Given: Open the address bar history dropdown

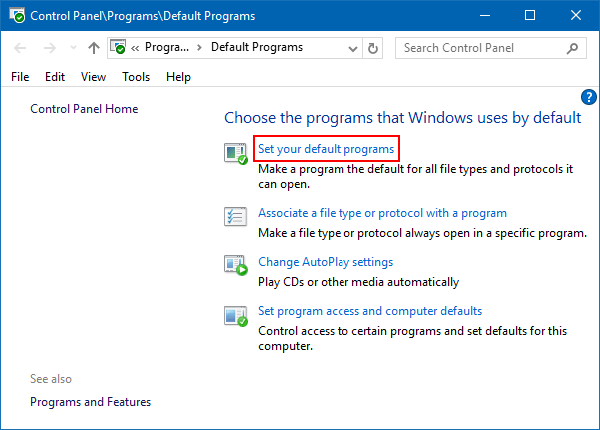Looking at the screenshot, I should (353, 49).
